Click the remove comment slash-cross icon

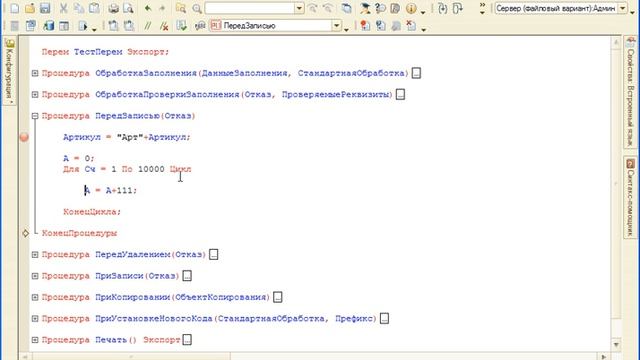pos(164,26)
